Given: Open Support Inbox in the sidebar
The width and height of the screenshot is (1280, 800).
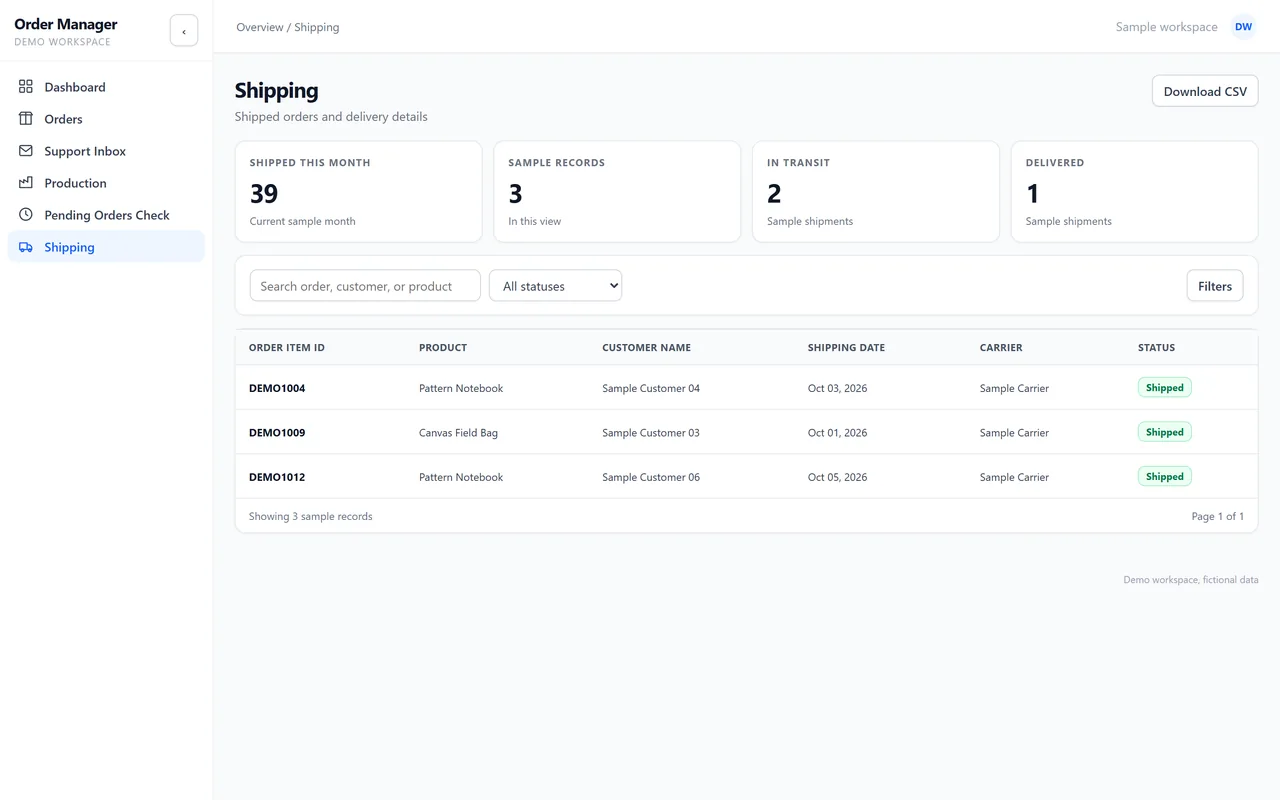Looking at the screenshot, I should pyautogui.click(x=106, y=151).
